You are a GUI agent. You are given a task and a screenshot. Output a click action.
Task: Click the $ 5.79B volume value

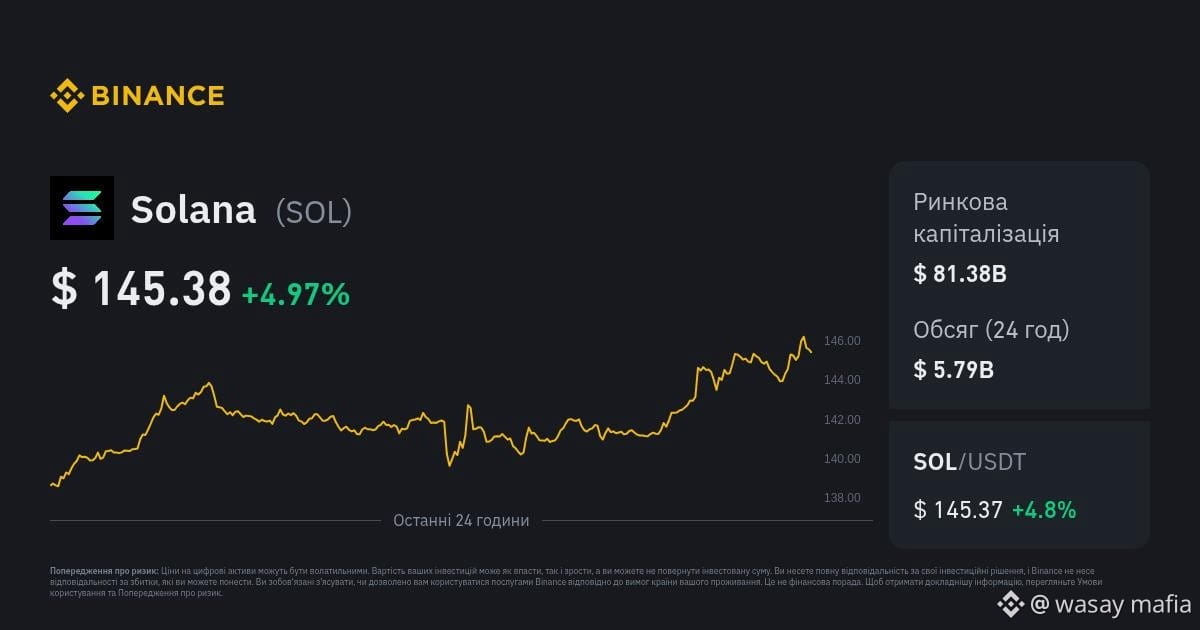954,370
